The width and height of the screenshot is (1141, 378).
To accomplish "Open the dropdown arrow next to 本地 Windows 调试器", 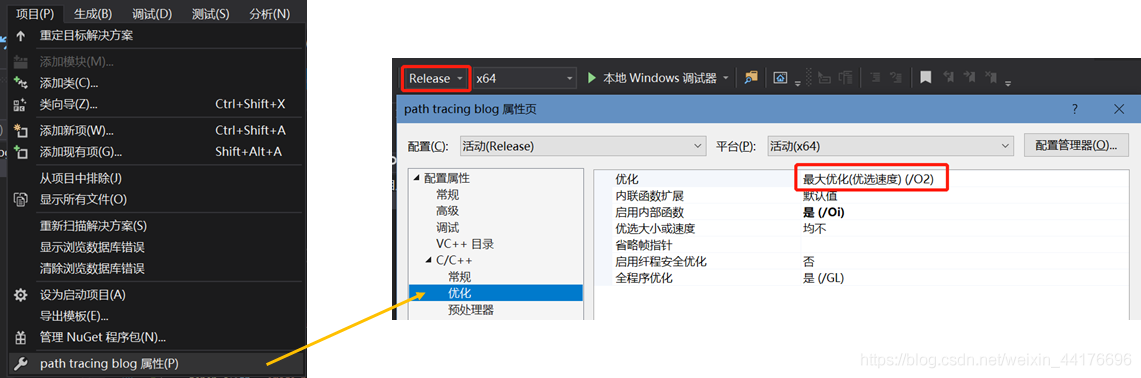I will tap(726, 78).
